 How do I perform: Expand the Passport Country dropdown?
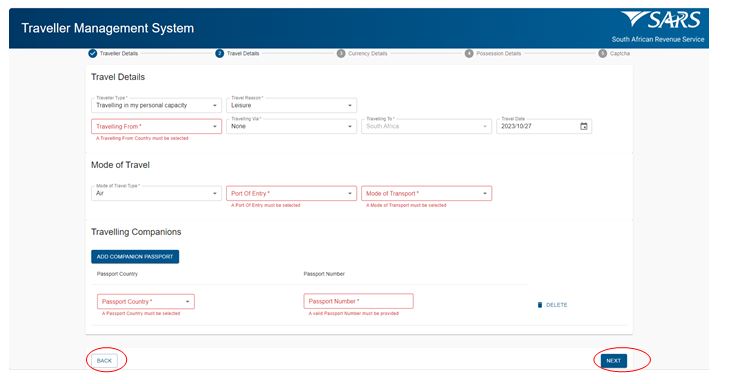pyautogui.click(x=146, y=301)
